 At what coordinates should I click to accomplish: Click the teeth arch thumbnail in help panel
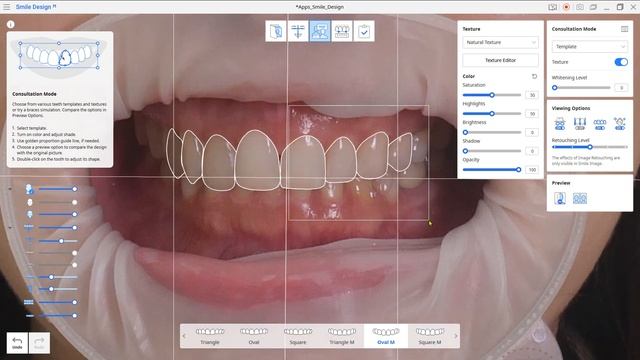coord(59,56)
